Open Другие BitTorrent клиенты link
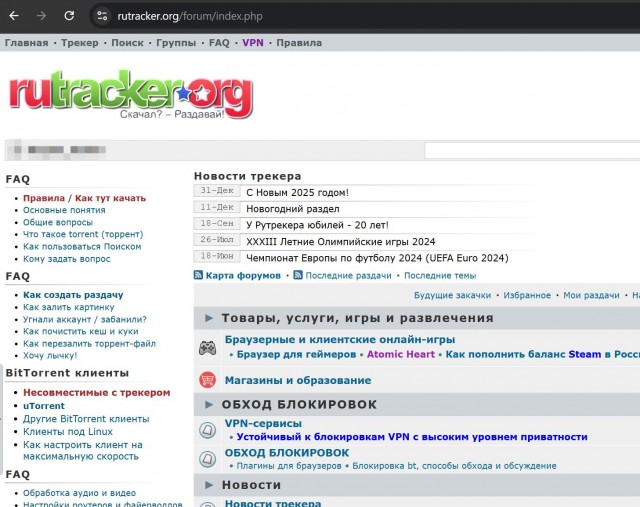The width and height of the screenshot is (640, 507). coord(86,419)
